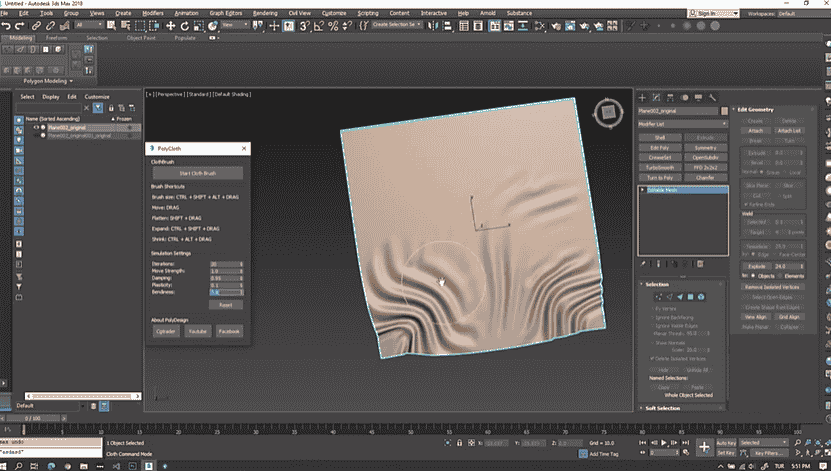The image size is (831, 471).
Task: Click the filter funnel icon in Scene Explorer
Action: click(x=97, y=107)
